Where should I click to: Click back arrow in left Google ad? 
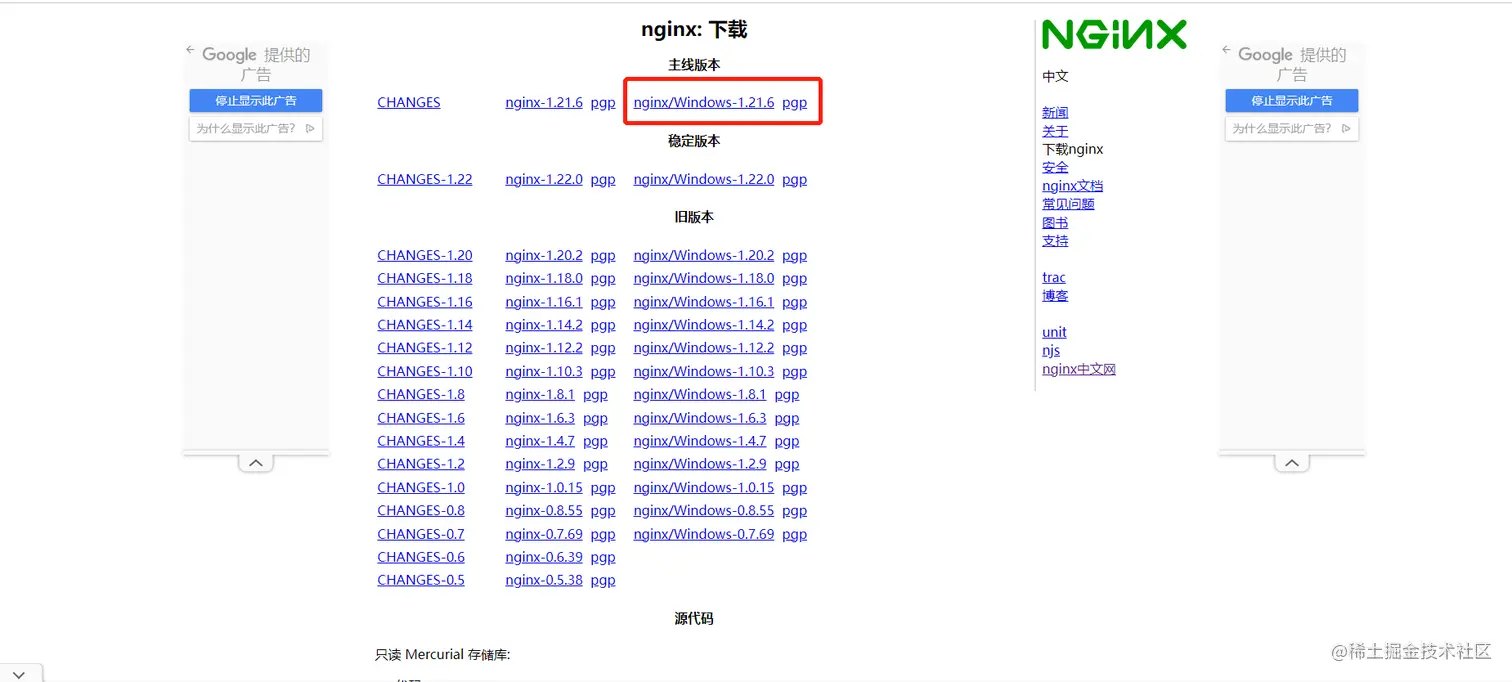190,50
